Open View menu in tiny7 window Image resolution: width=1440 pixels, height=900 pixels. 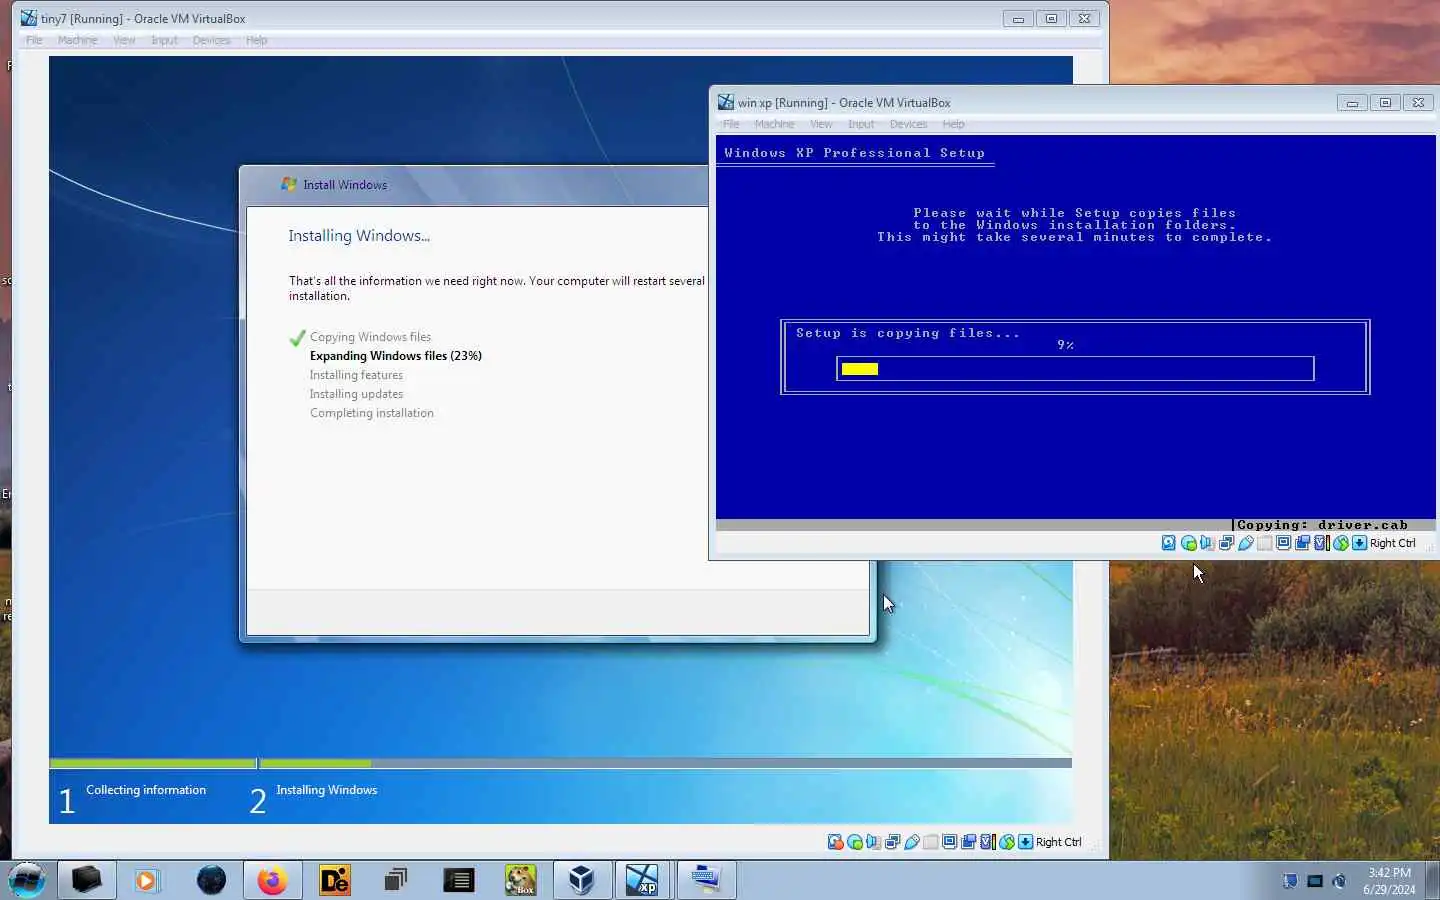(124, 40)
